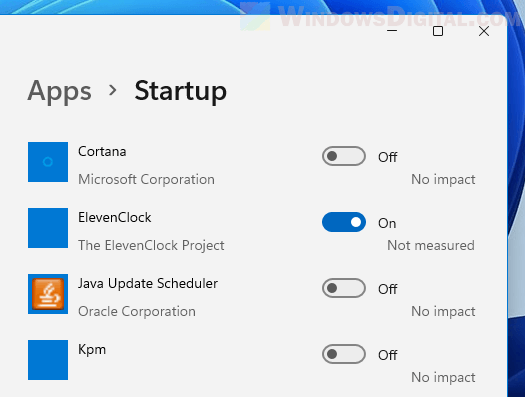Click the Java Update Scheduler icon
Screen dimensions: 525x397
(48, 294)
